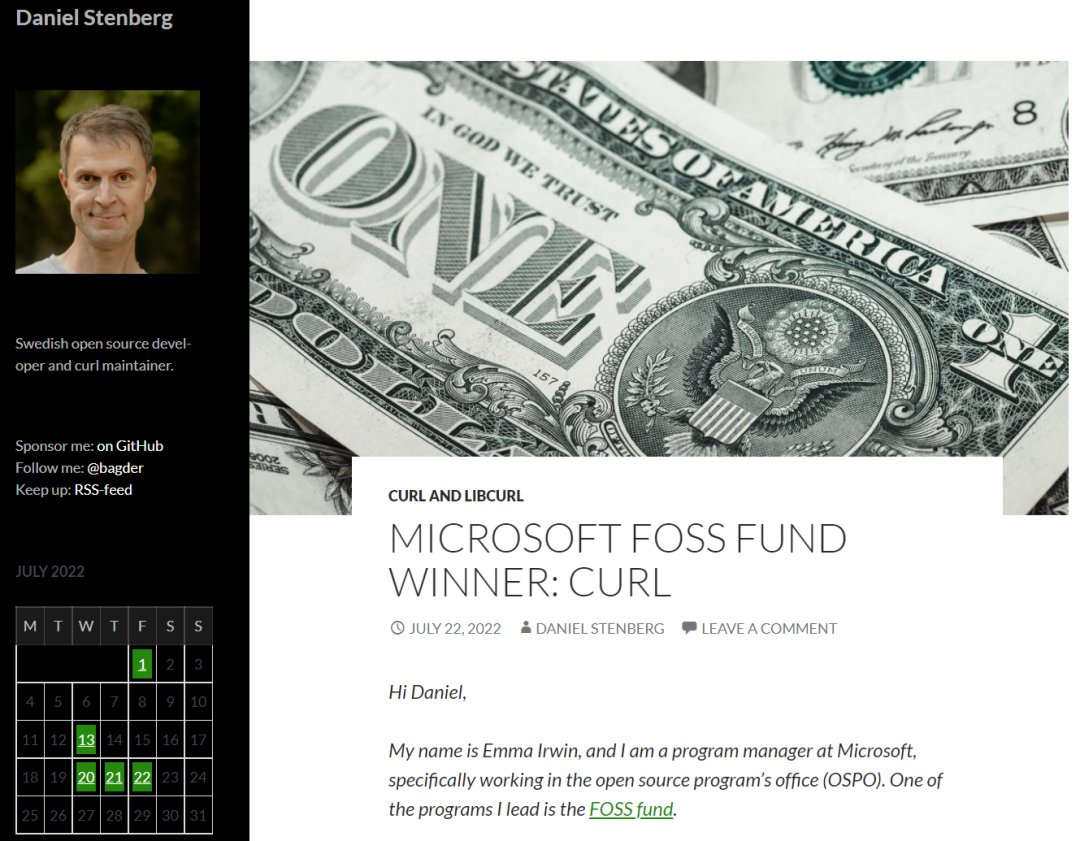Viewport: 1080px width, 841px height.
Task: Follow the FOSS fund link in the article
Action: tap(632, 809)
